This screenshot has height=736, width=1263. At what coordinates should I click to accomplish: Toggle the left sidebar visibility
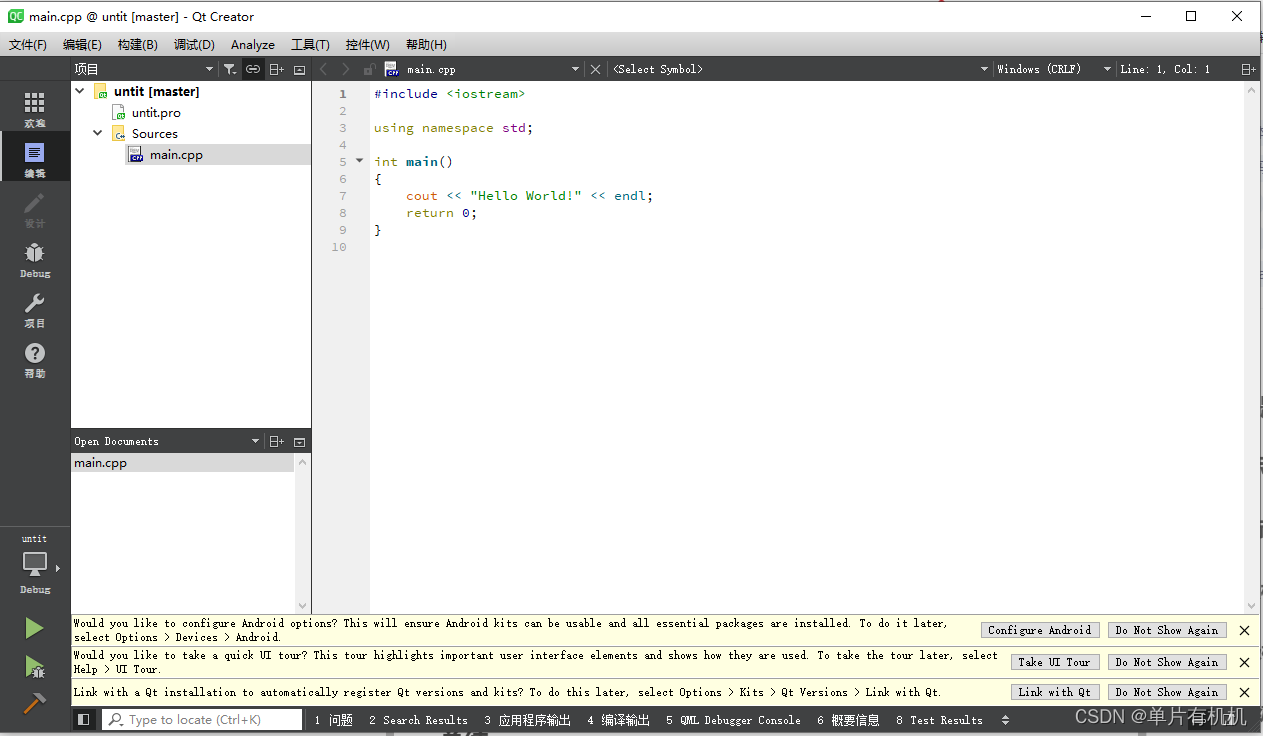84,719
